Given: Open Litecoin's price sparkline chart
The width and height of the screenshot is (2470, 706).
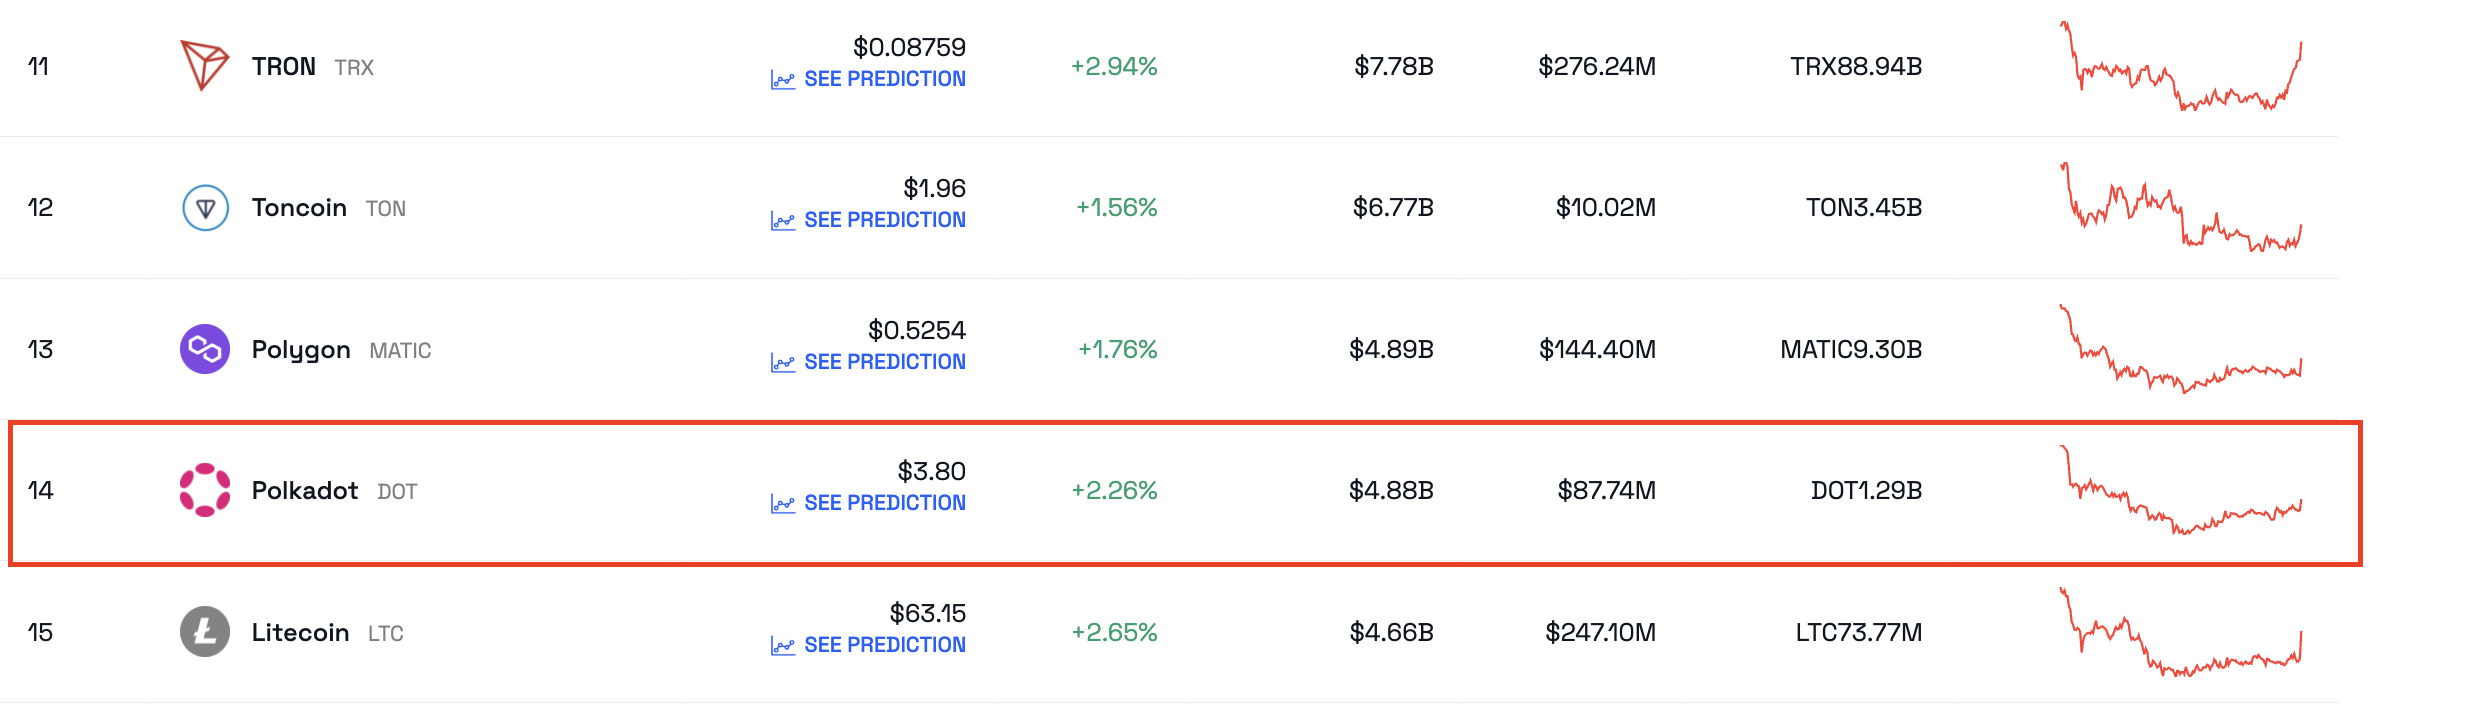Looking at the screenshot, I should (x=2180, y=633).
